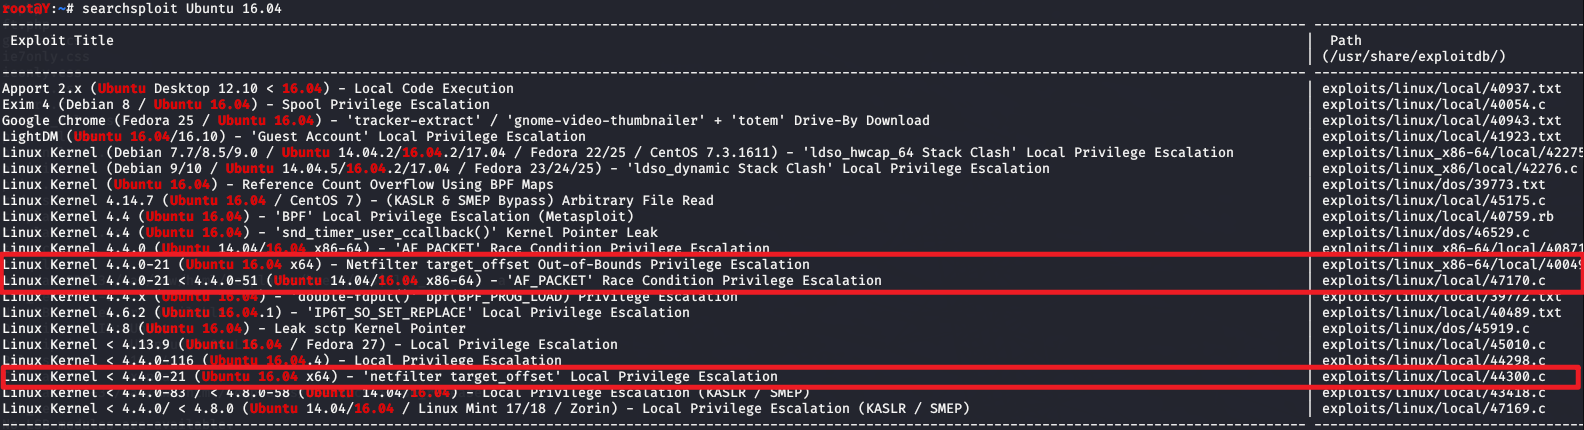The width and height of the screenshot is (1584, 430).
Task: Click path exploits/linux/local/44298.c
Action: tap(1434, 361)
